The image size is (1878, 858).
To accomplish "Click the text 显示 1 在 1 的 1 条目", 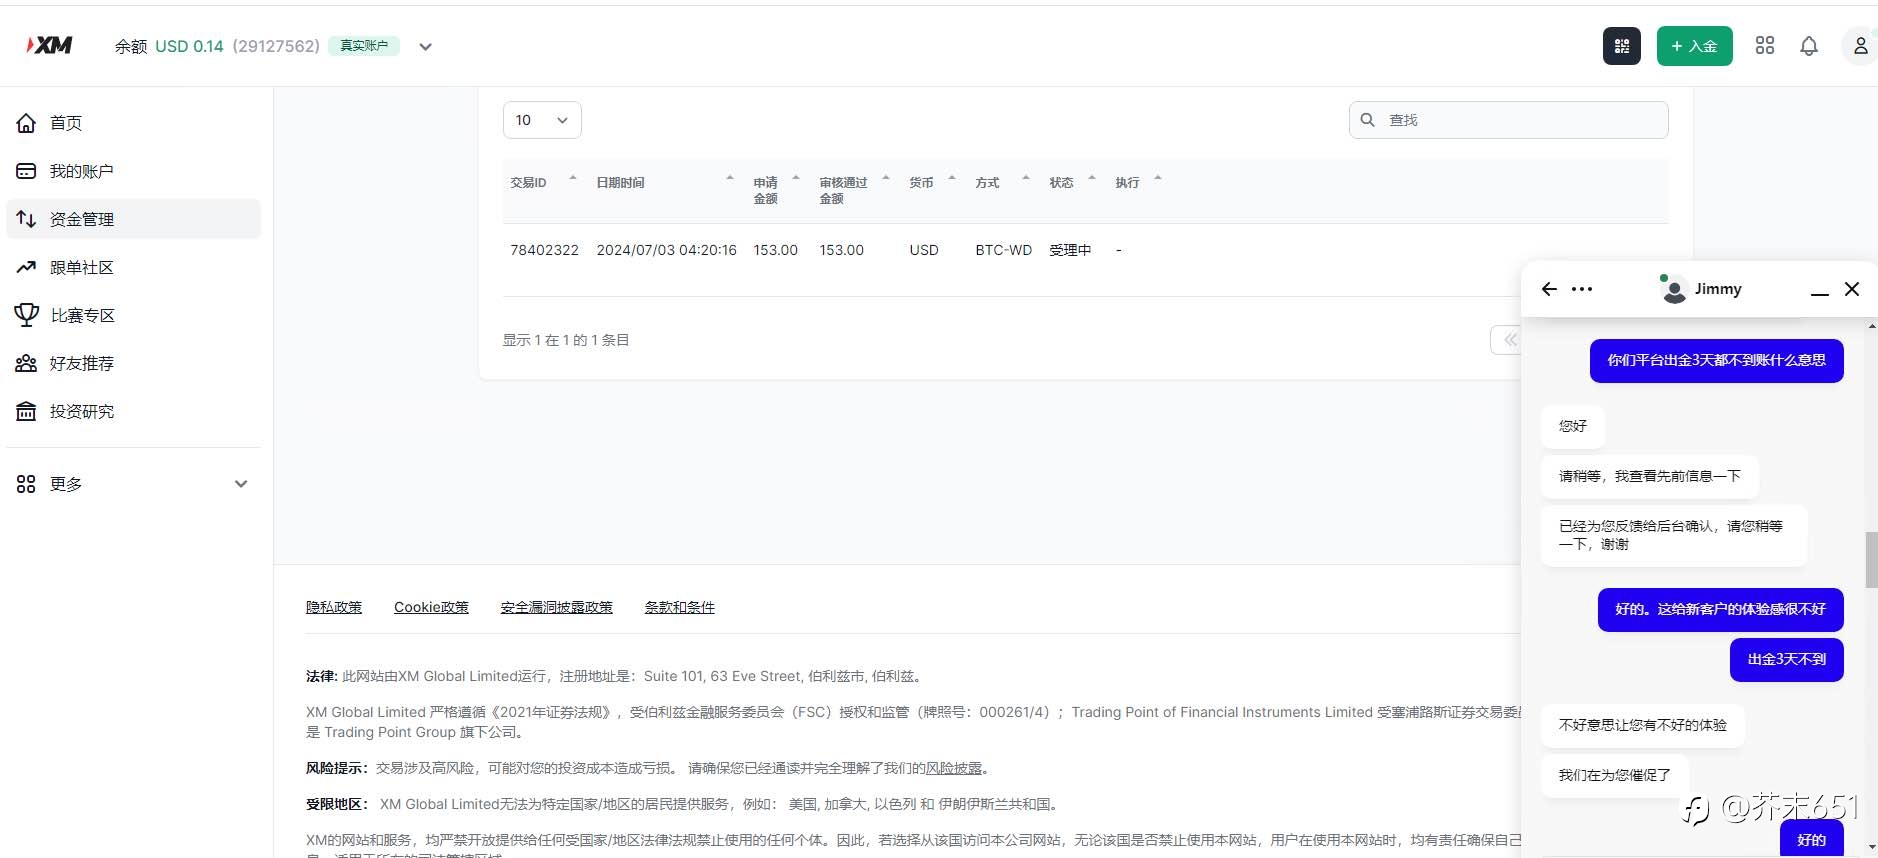I will [x=566, y=340].
